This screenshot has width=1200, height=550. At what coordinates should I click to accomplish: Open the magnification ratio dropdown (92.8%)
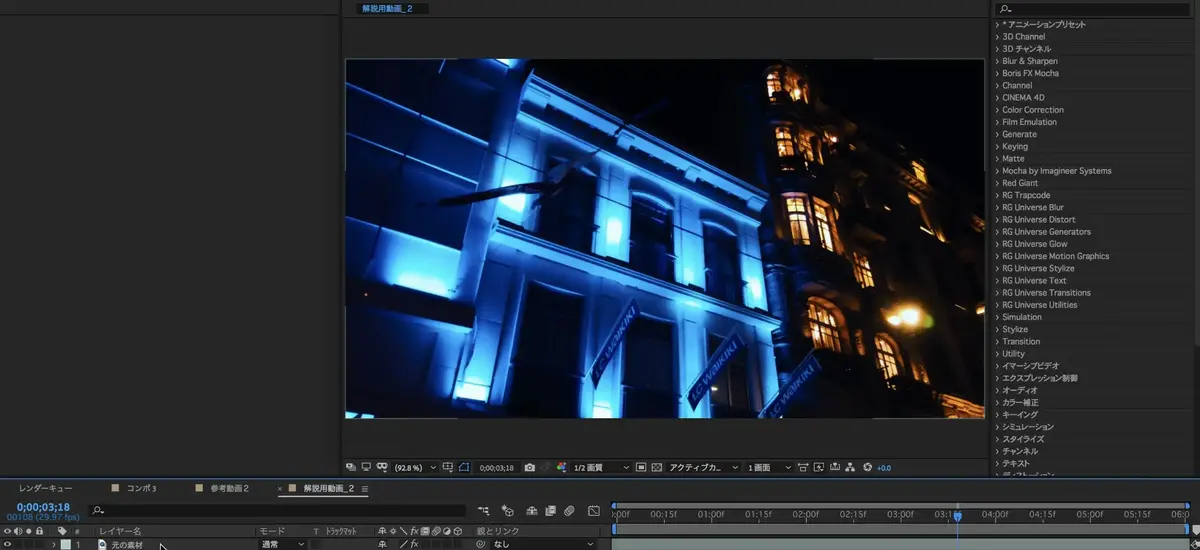tap(412, 468)
